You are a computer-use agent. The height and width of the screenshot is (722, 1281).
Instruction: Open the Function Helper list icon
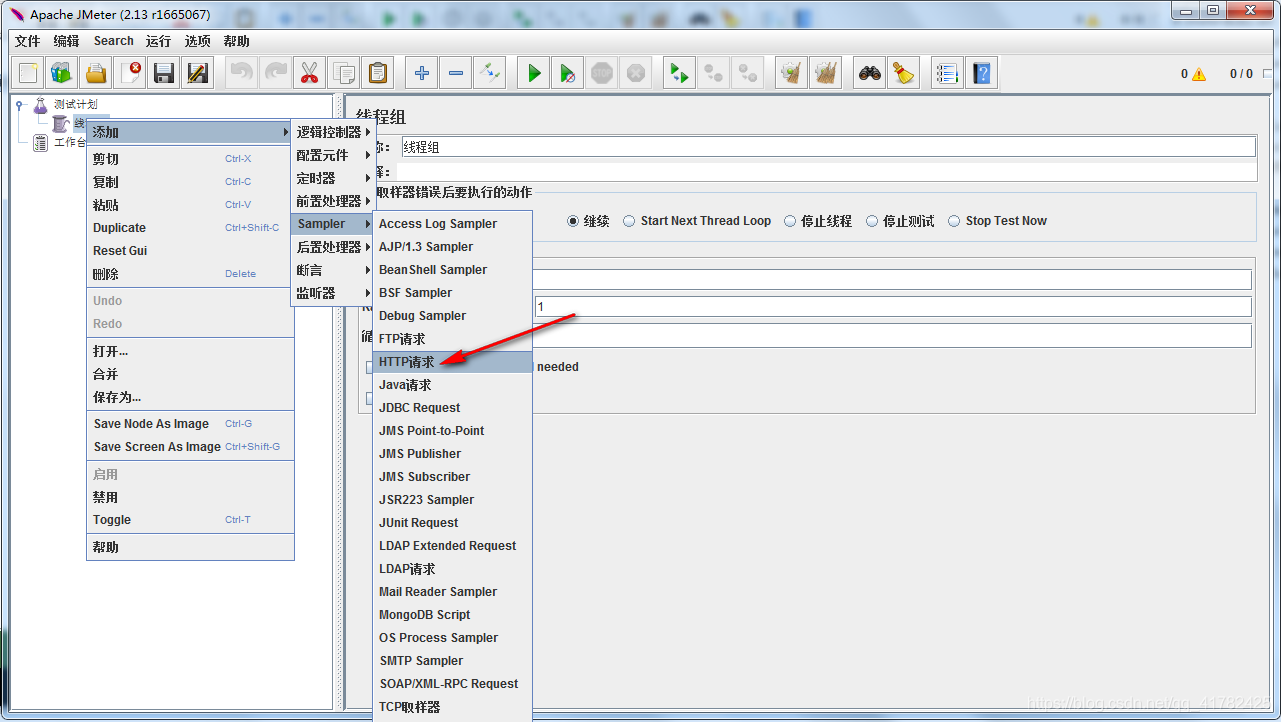948,73
